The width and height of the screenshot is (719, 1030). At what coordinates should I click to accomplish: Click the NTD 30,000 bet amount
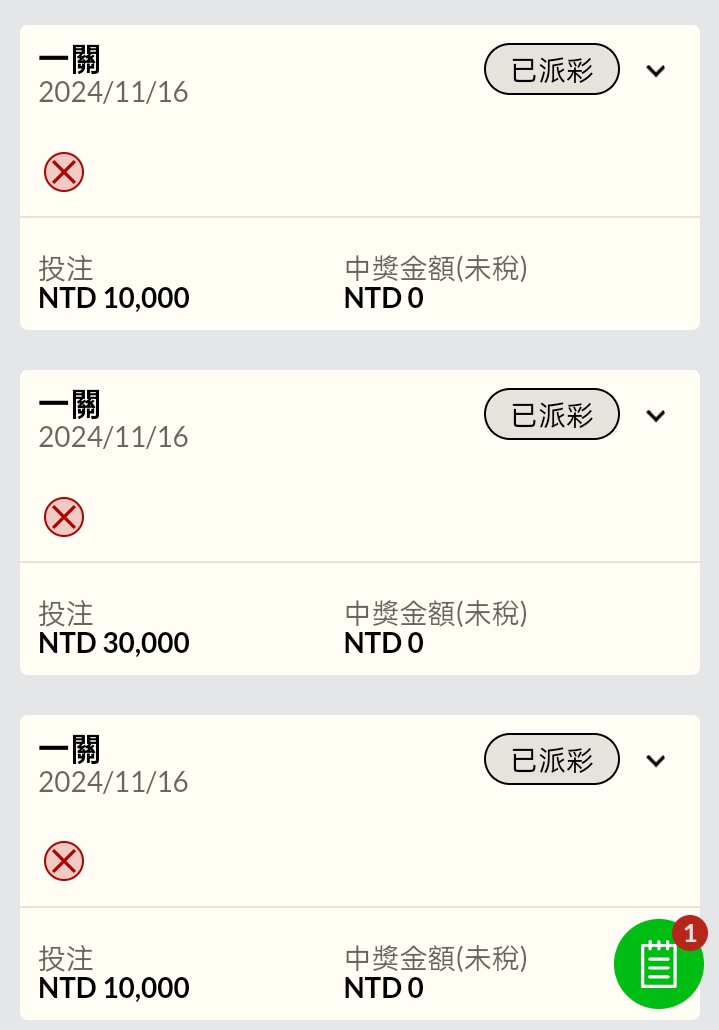[x=114, y=643]
